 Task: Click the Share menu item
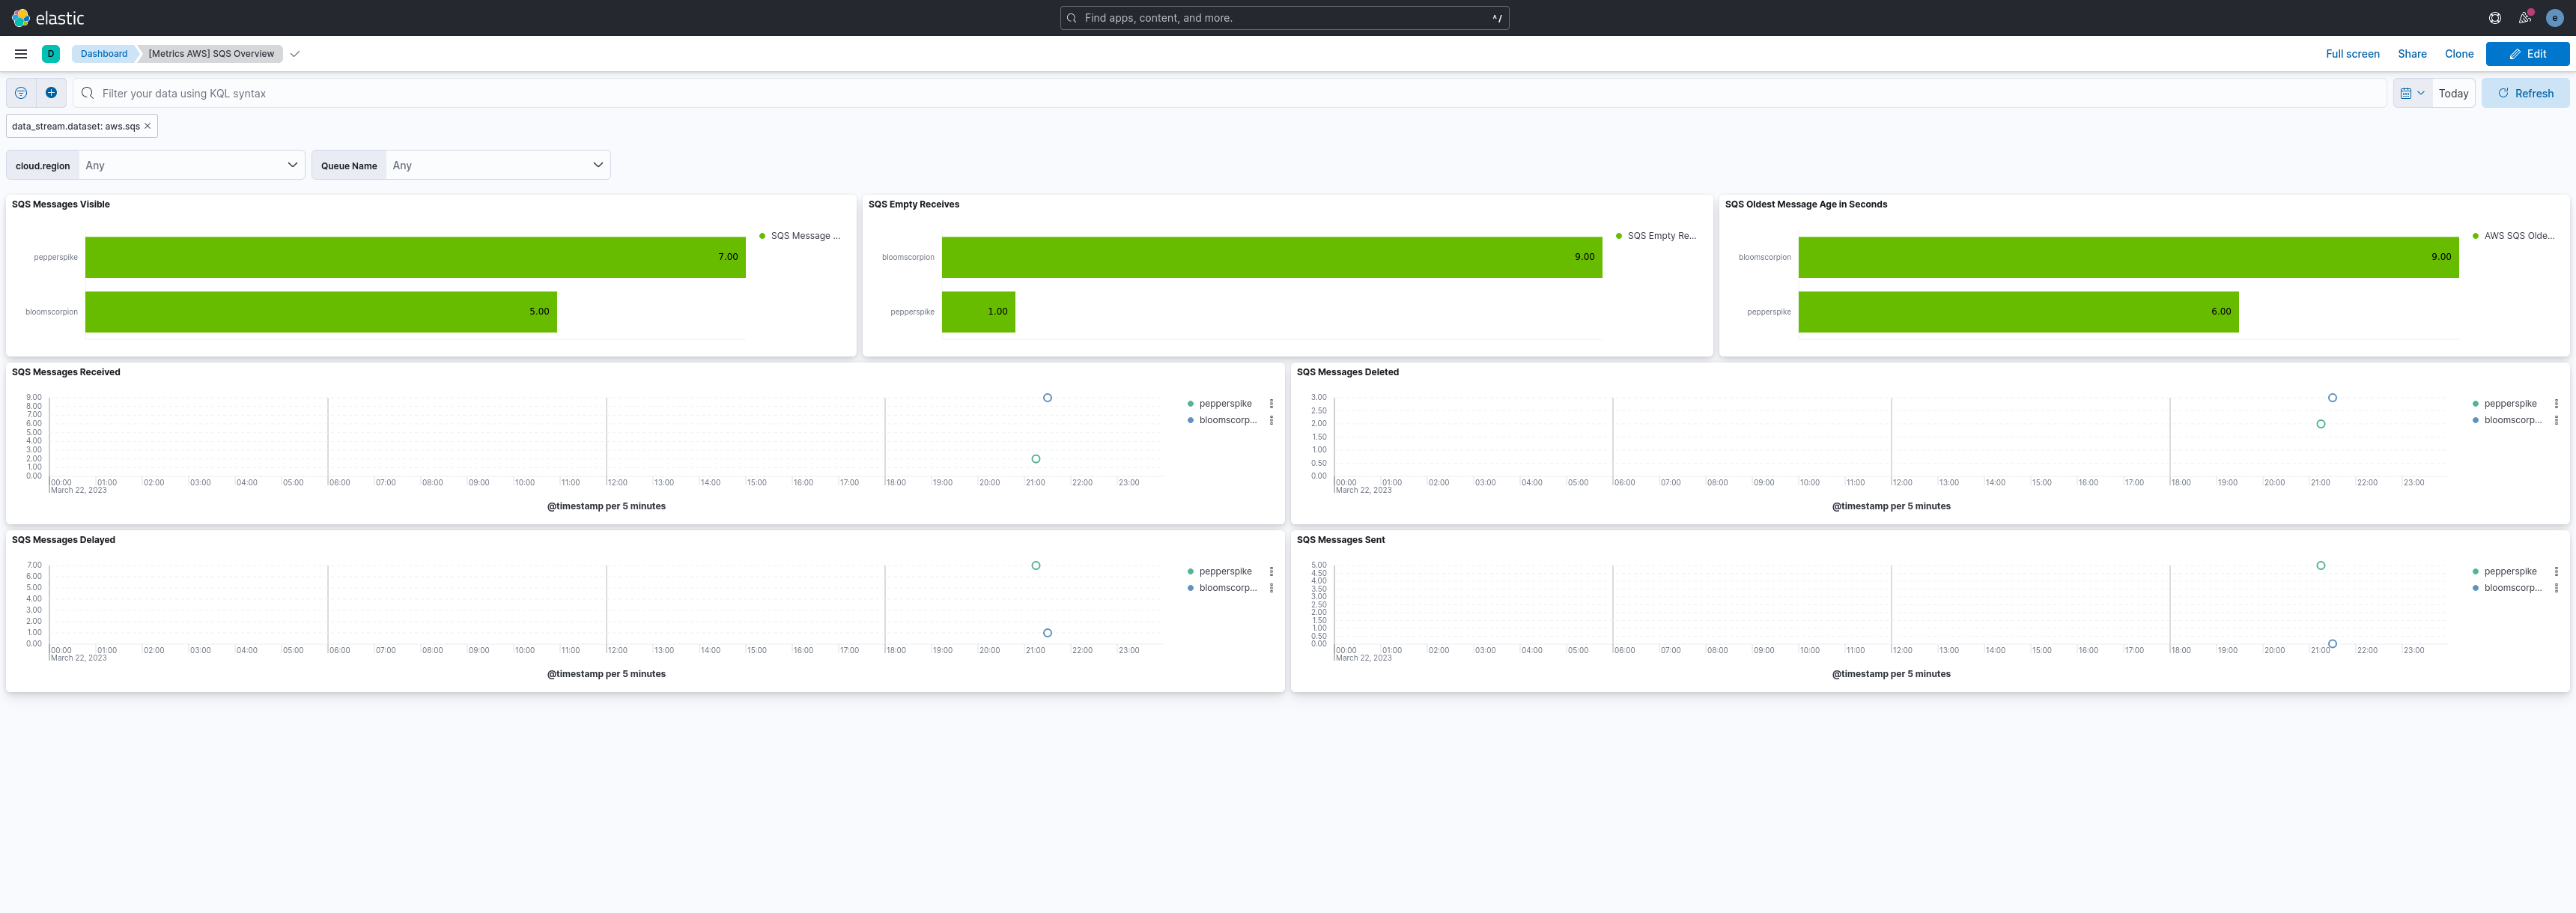pyautogui.click(x=2411, y=54)
